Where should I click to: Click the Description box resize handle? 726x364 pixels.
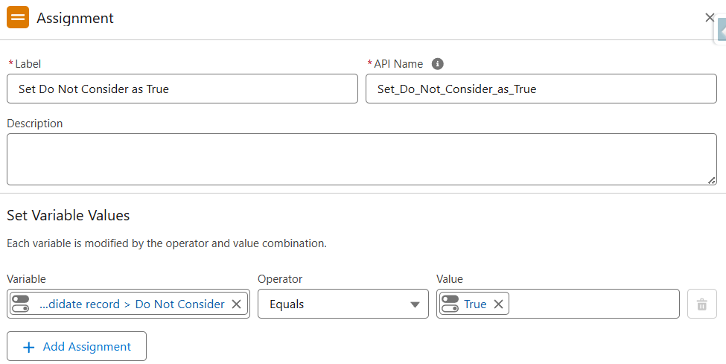click(712, 181)
